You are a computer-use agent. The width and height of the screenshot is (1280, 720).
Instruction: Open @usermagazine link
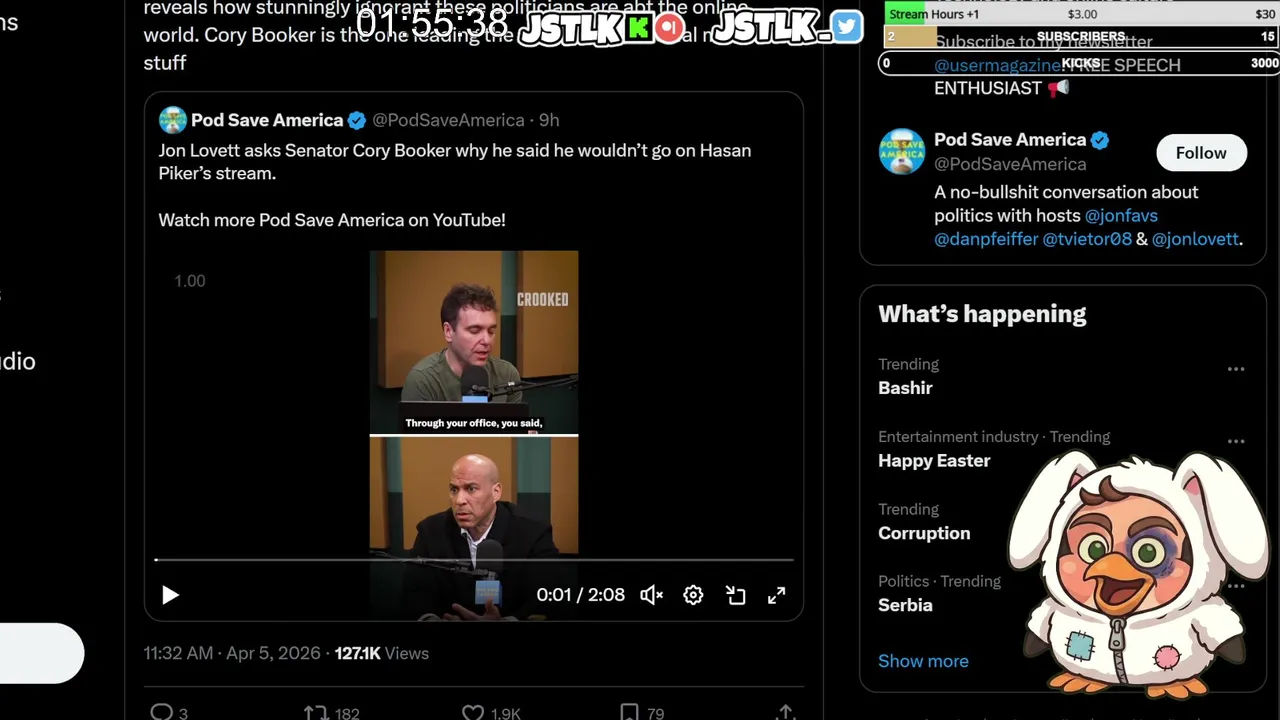click(x=997, y=65)
